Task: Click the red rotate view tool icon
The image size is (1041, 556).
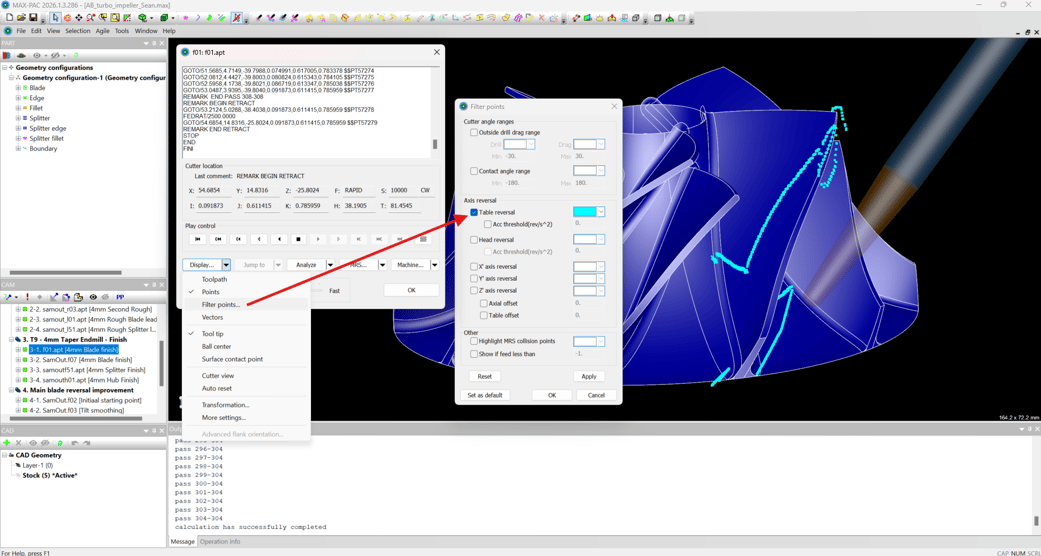Action: click(x=67, y=17)
